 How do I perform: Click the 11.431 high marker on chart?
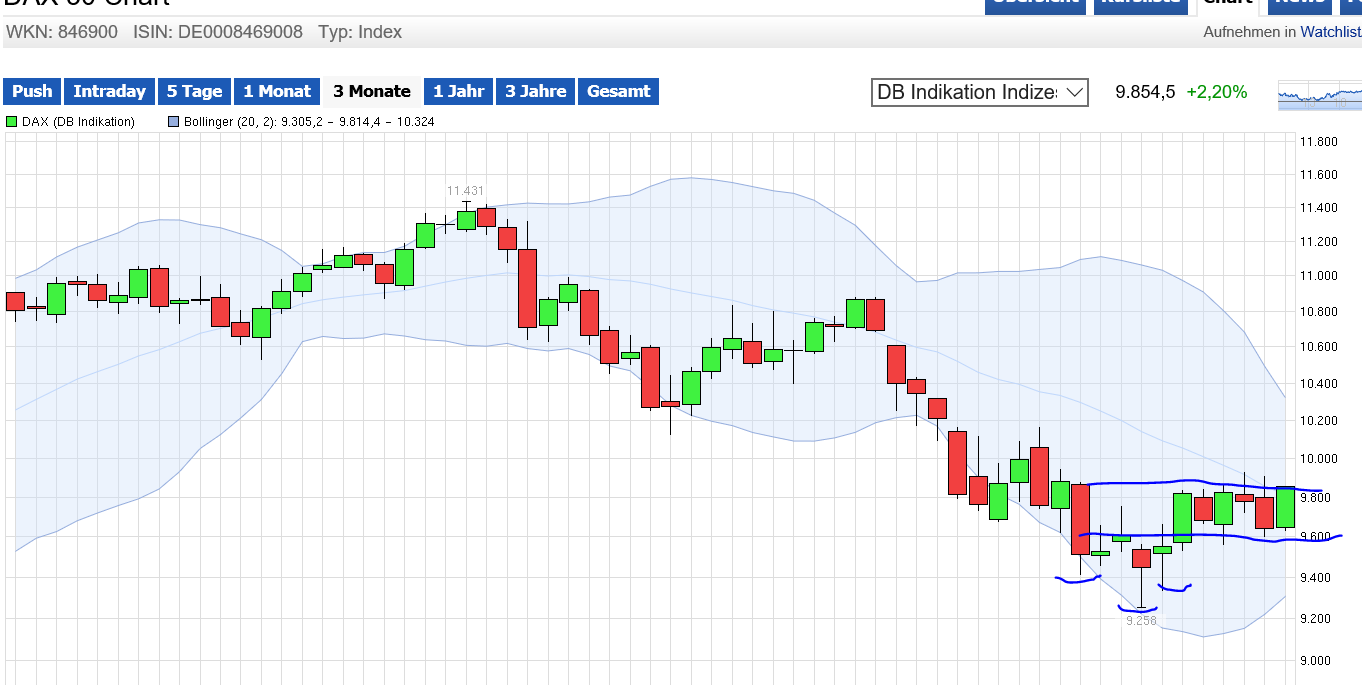(x=465, y=190)
